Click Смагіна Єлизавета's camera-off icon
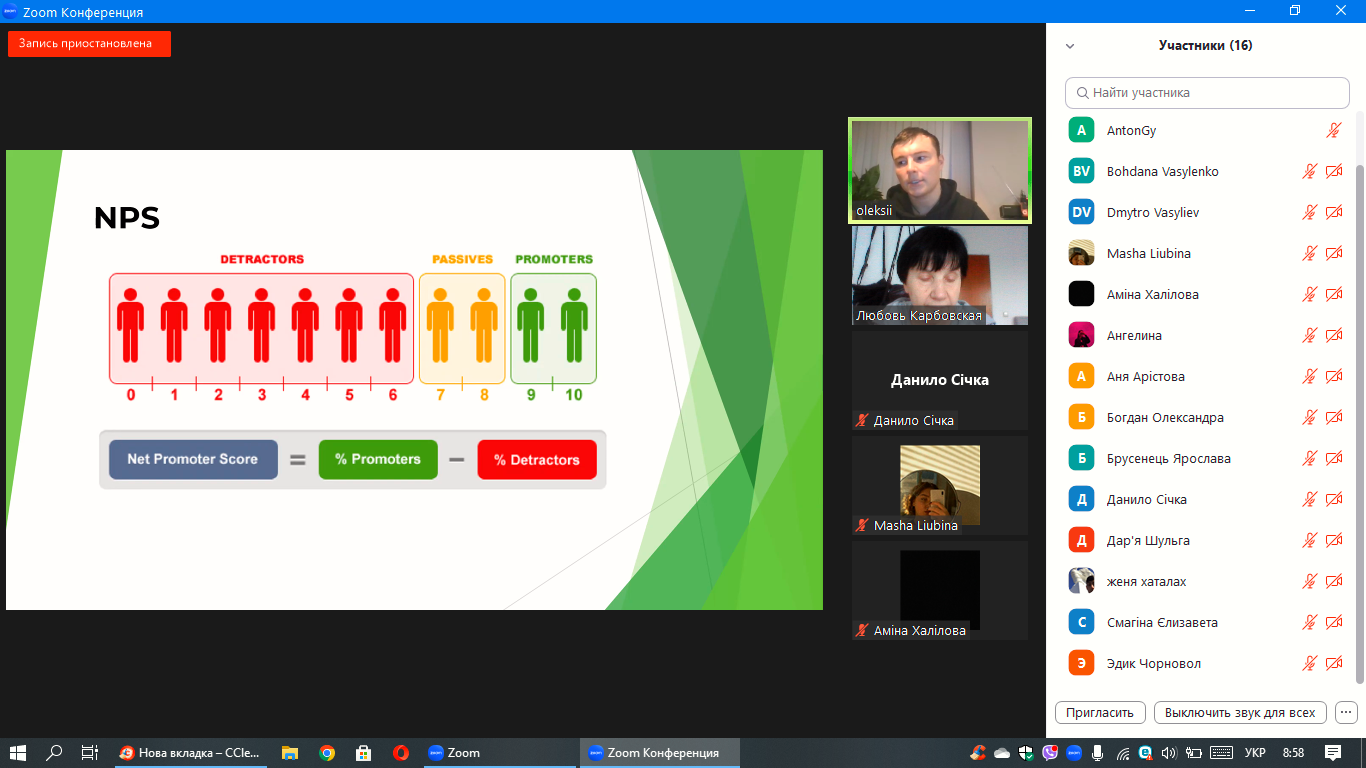This screenshot has height=768, width=1366. [1333, 622]
